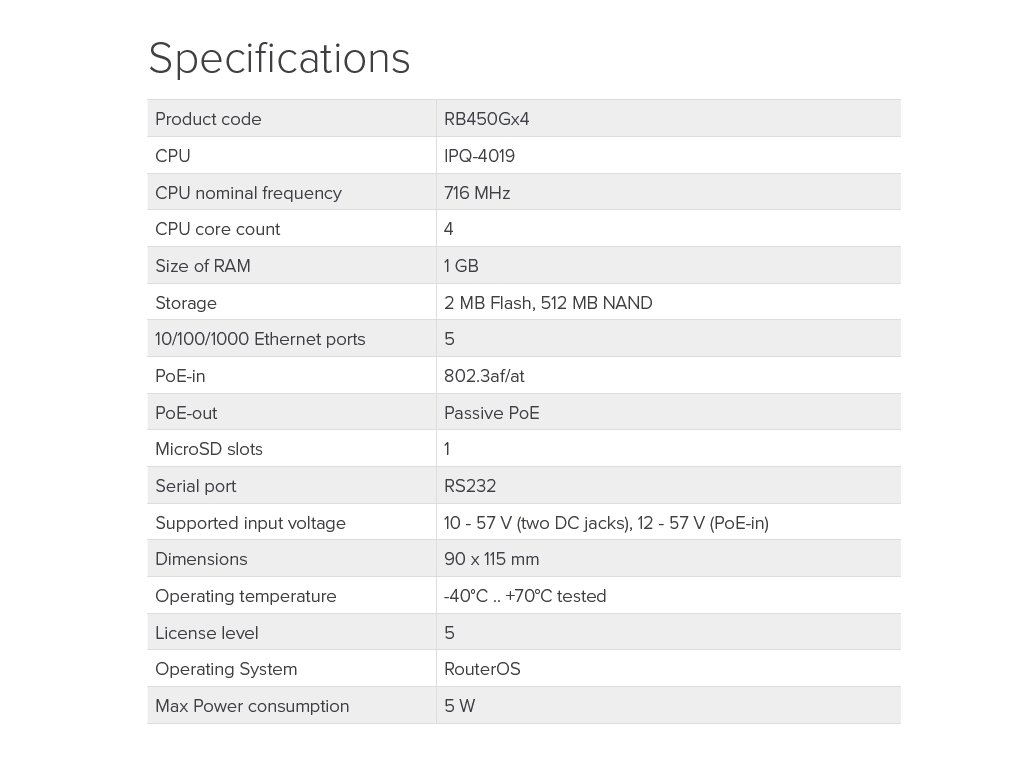Click the MicroSD slots label

tap(208, 449)
